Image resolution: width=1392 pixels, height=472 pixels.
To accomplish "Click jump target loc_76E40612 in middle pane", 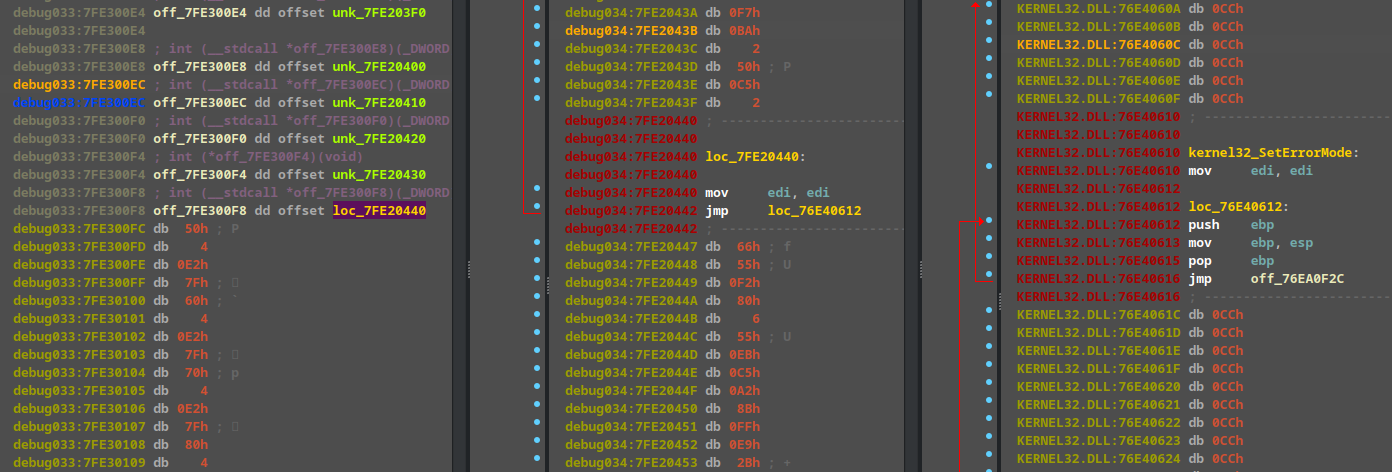I will [x=815, y=211].
